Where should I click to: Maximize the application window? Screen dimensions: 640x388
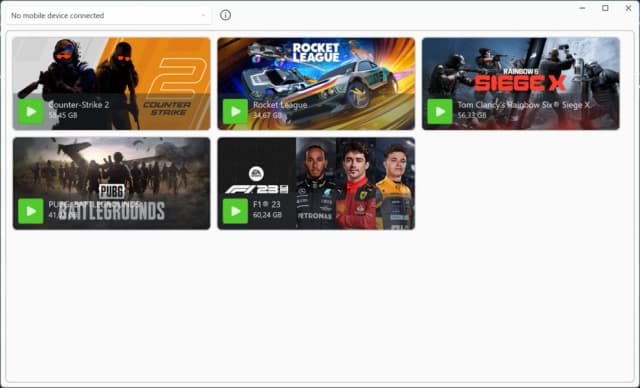[605, 8]
